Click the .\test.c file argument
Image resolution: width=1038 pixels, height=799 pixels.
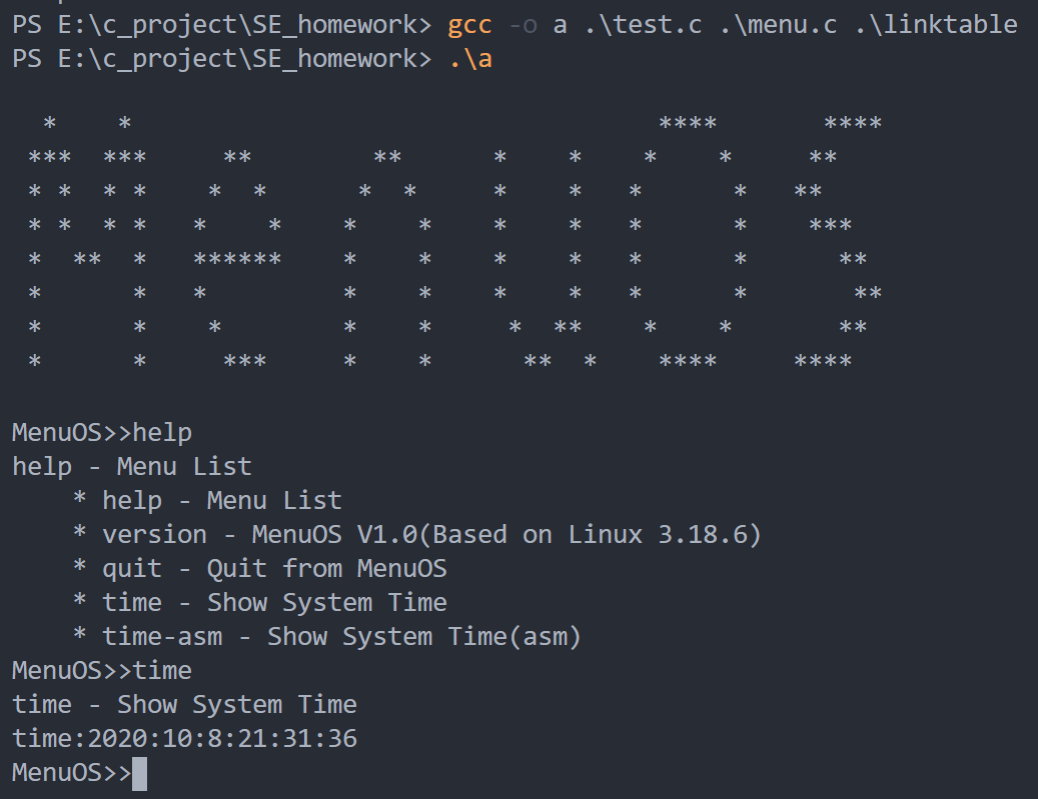[642, 25]
